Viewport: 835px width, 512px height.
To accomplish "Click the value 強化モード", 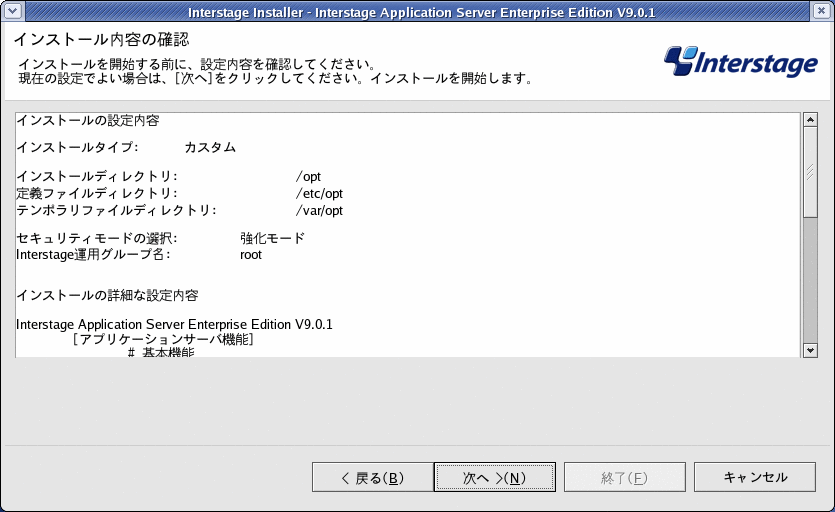I will click(x=272, y=238).
